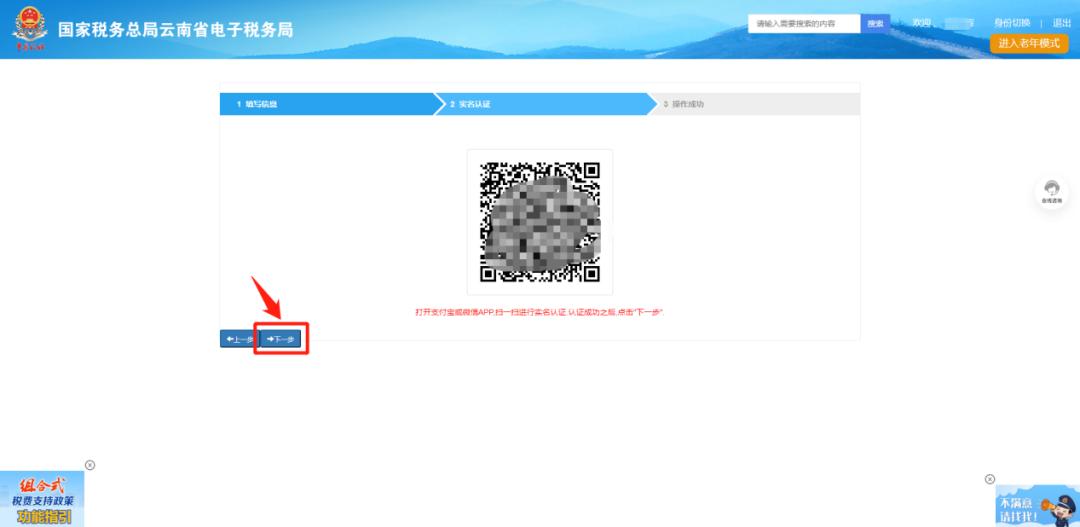Click the 国家税务总局云南省电子税务局 site title
The width and height of the screenshot is (1080, 527).
click(176, 30)
